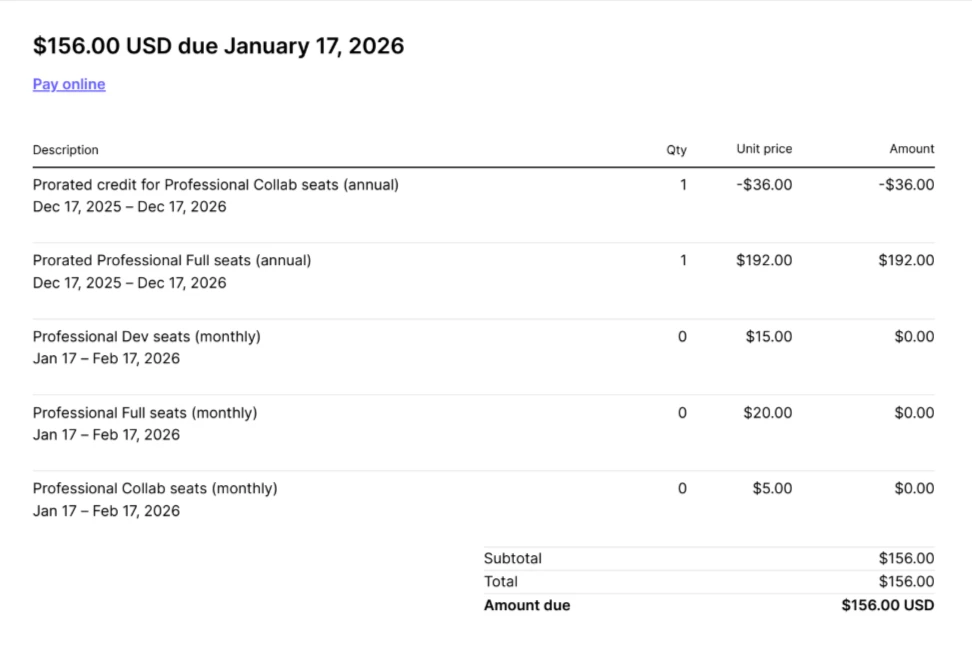Click the Subtotal label
Viewport: 972px width, 658px height.
513,558
